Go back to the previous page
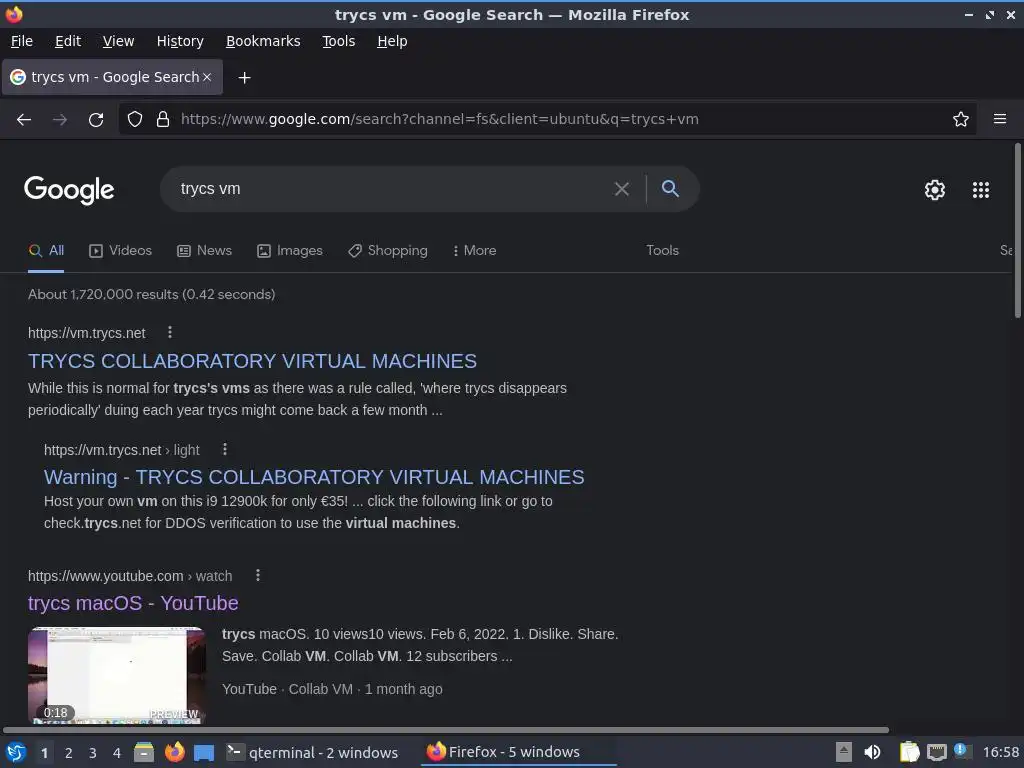This screenshot has width=1024, height=768. point(24,120)
